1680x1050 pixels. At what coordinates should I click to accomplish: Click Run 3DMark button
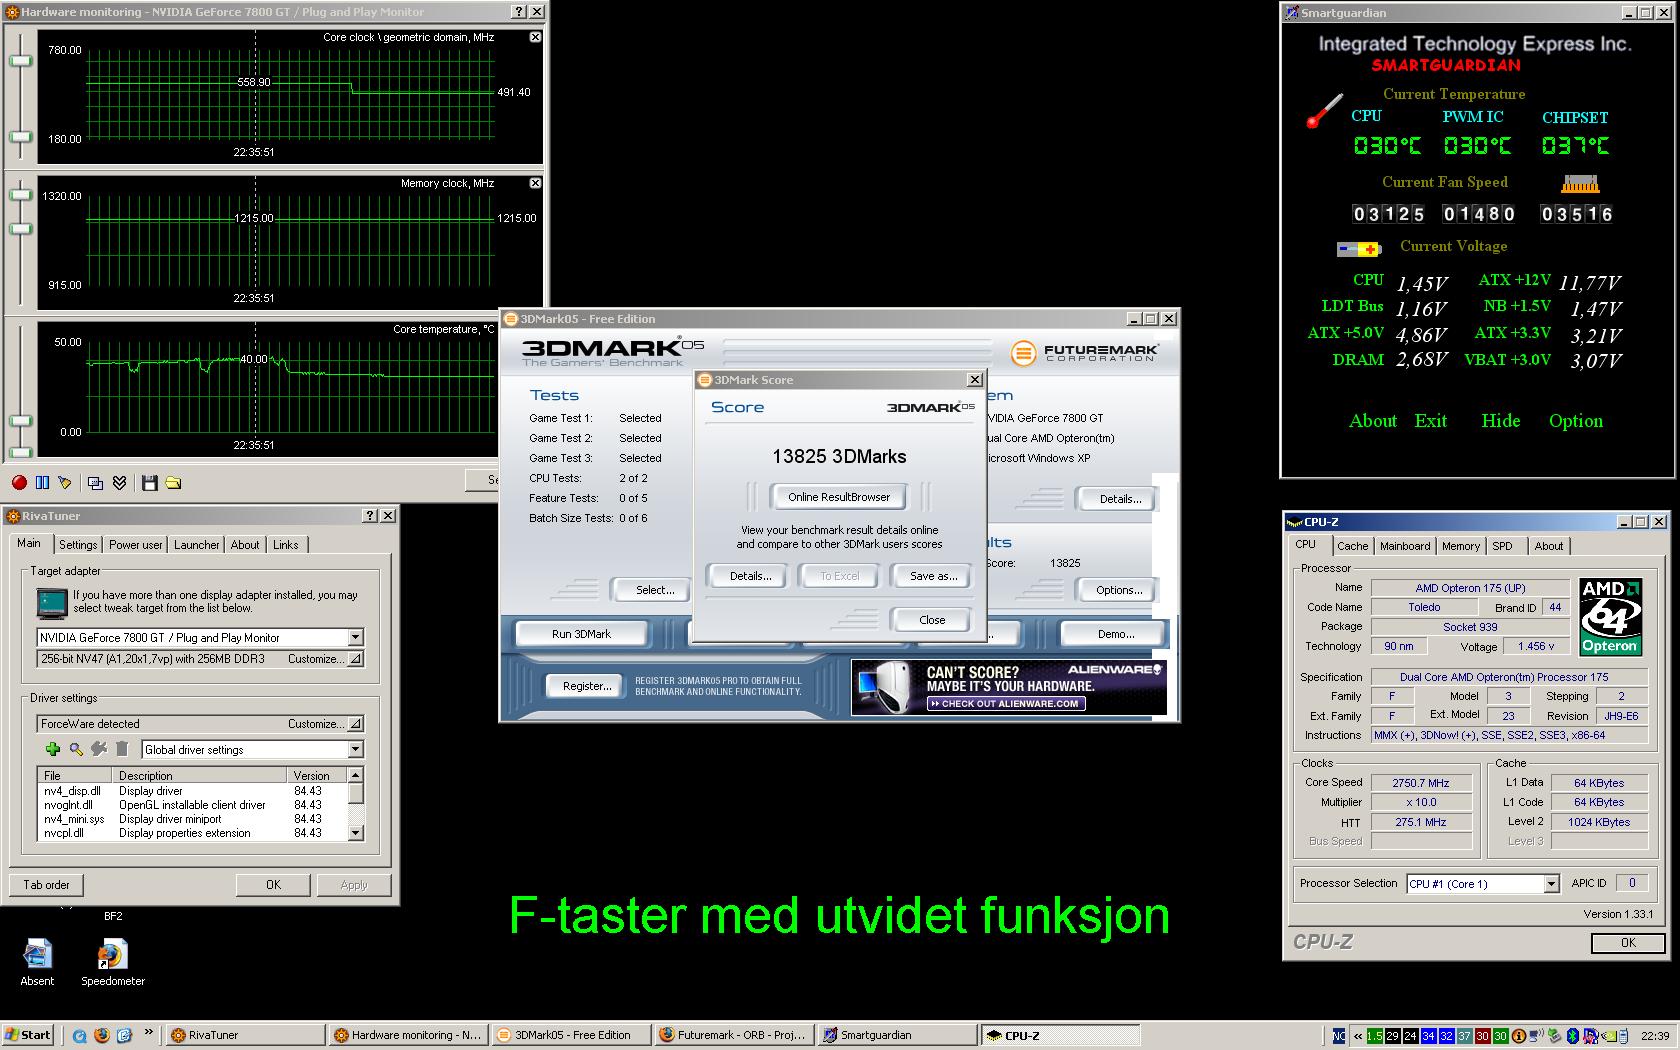pos(581,634)
